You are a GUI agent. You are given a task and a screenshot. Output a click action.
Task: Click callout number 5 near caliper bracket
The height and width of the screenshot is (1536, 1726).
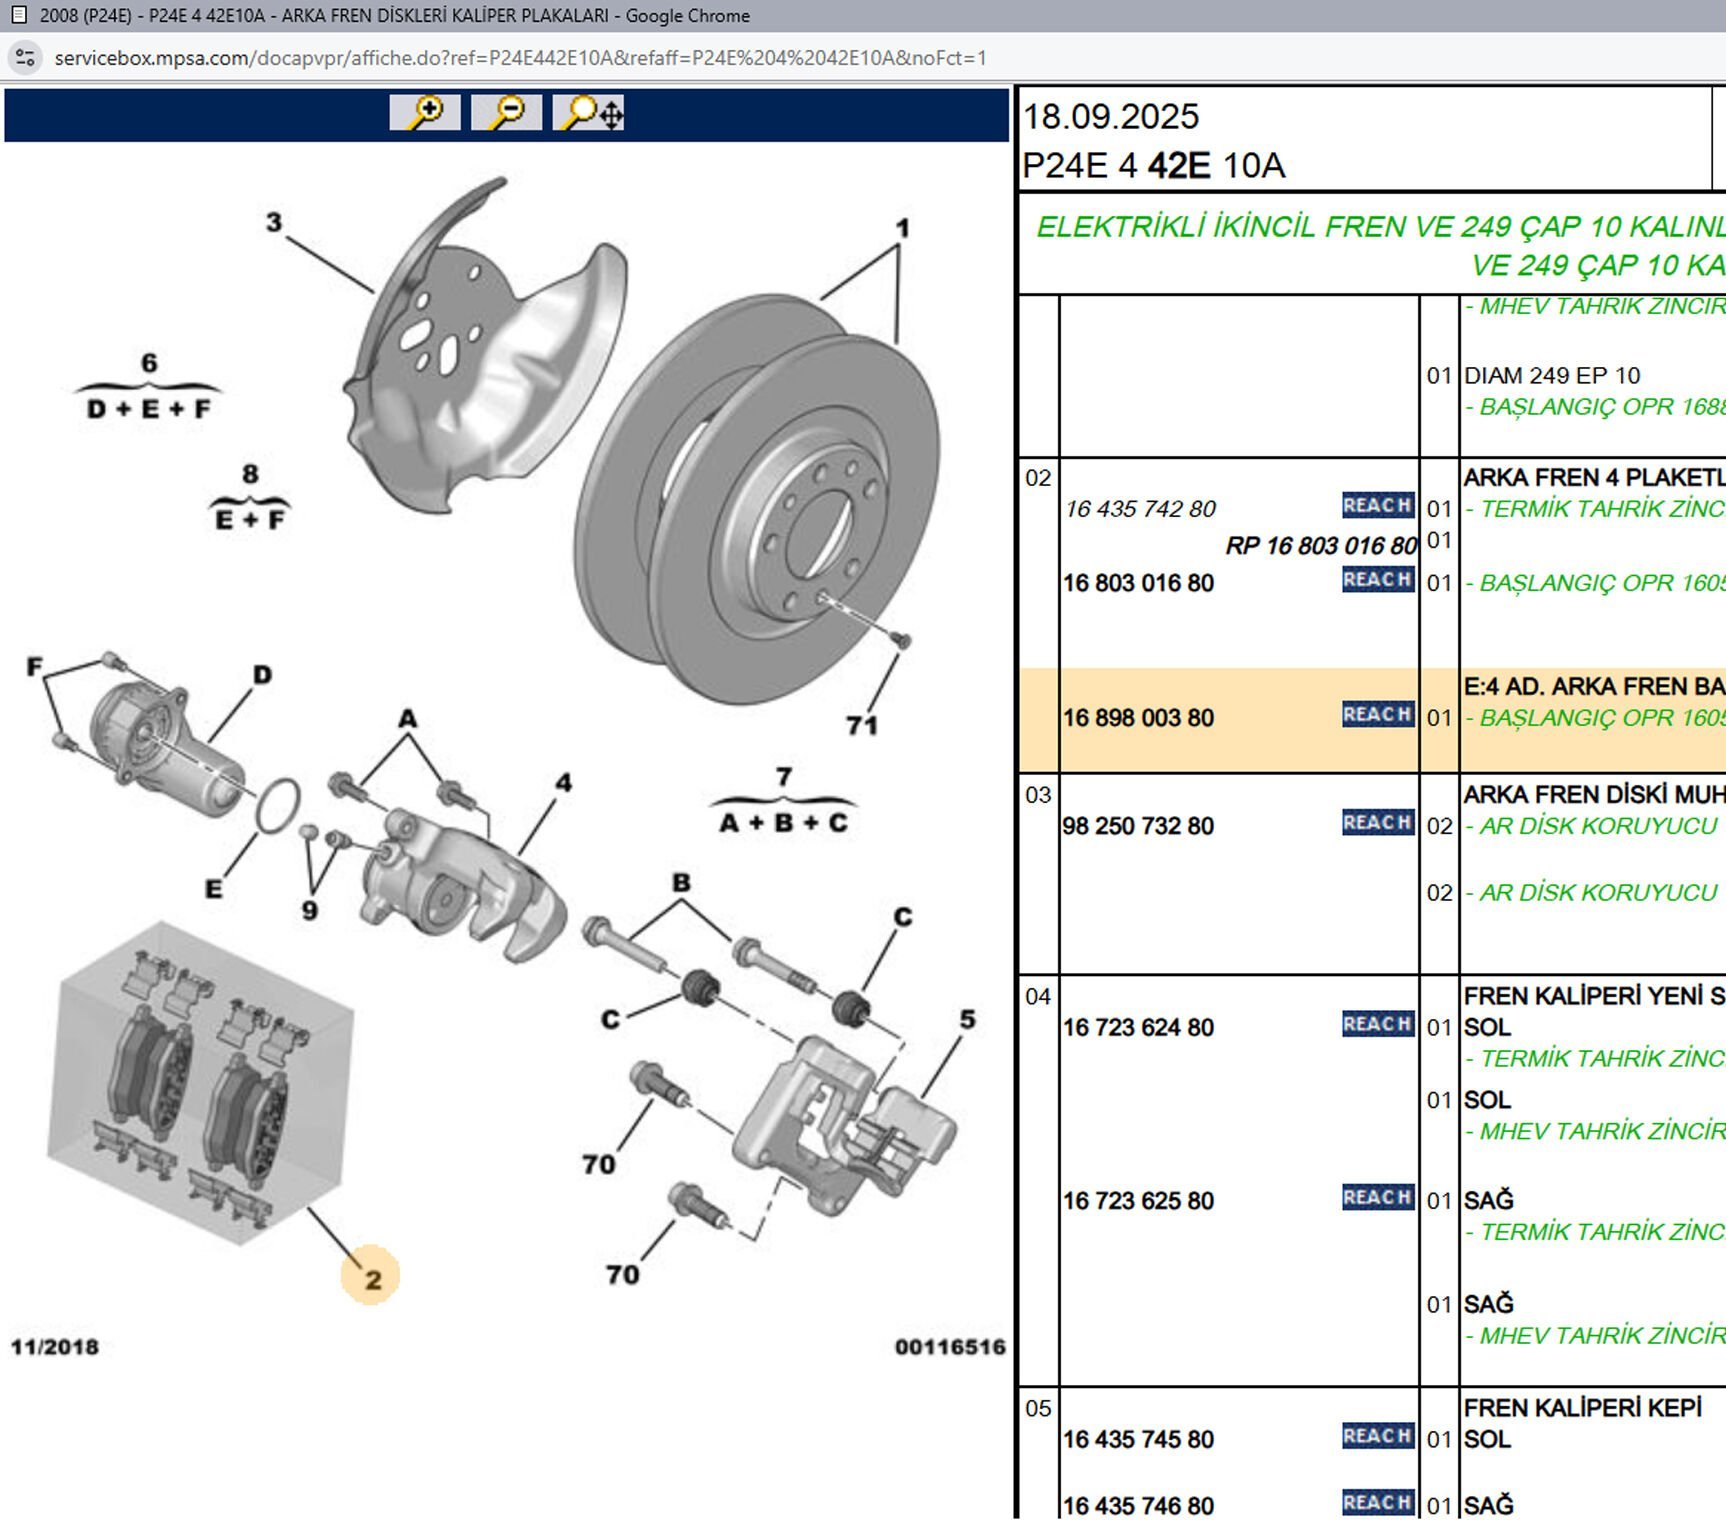[x=967, y=1019]
